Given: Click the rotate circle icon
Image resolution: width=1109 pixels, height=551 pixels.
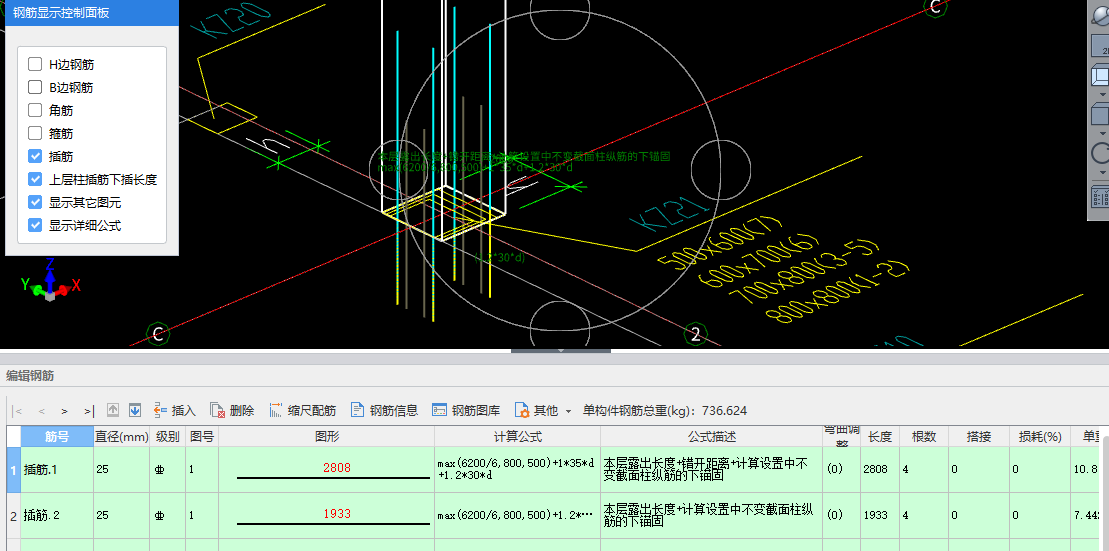Looking at the screenshot, I should (x=1101, y=153).
